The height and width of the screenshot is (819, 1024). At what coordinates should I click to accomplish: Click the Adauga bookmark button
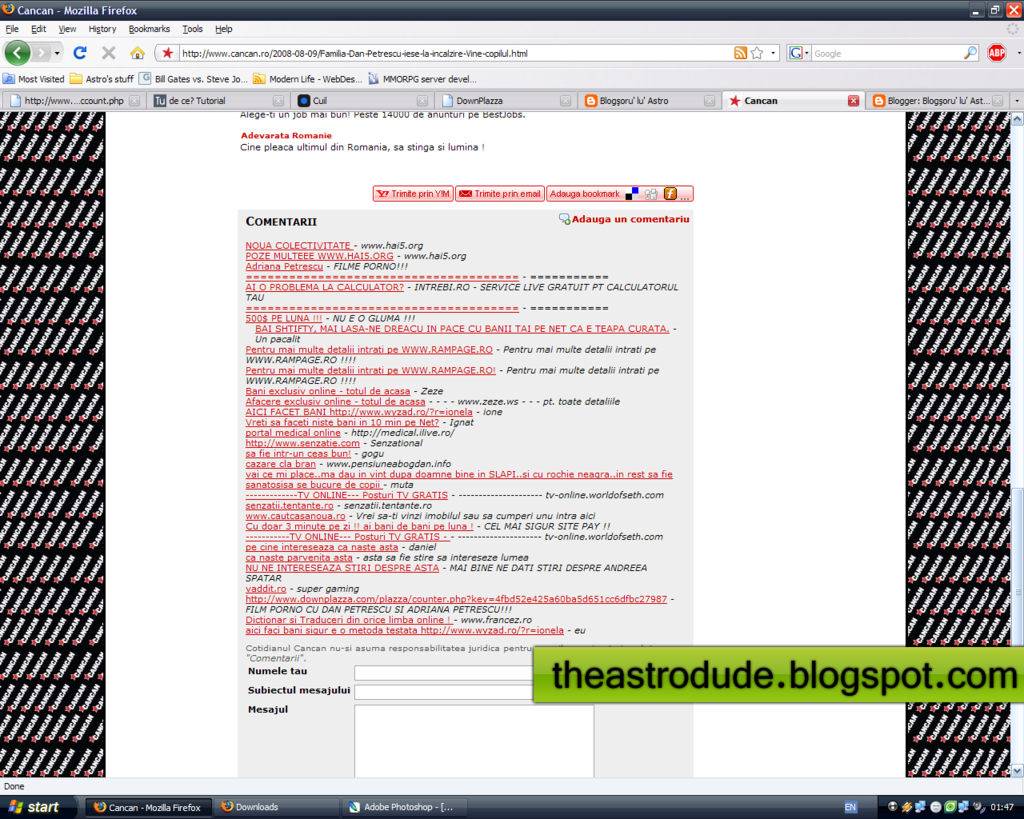coord(584,193)
